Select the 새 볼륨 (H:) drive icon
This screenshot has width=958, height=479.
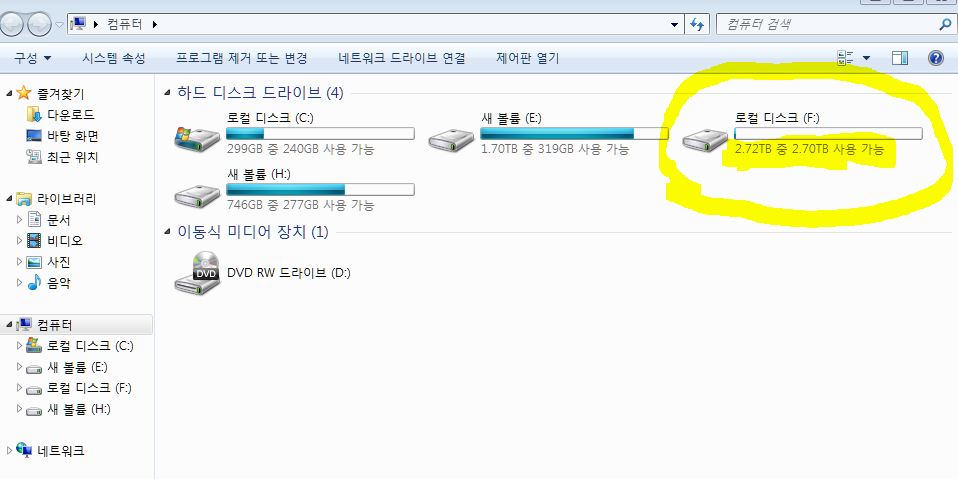[x=197, y=197]
